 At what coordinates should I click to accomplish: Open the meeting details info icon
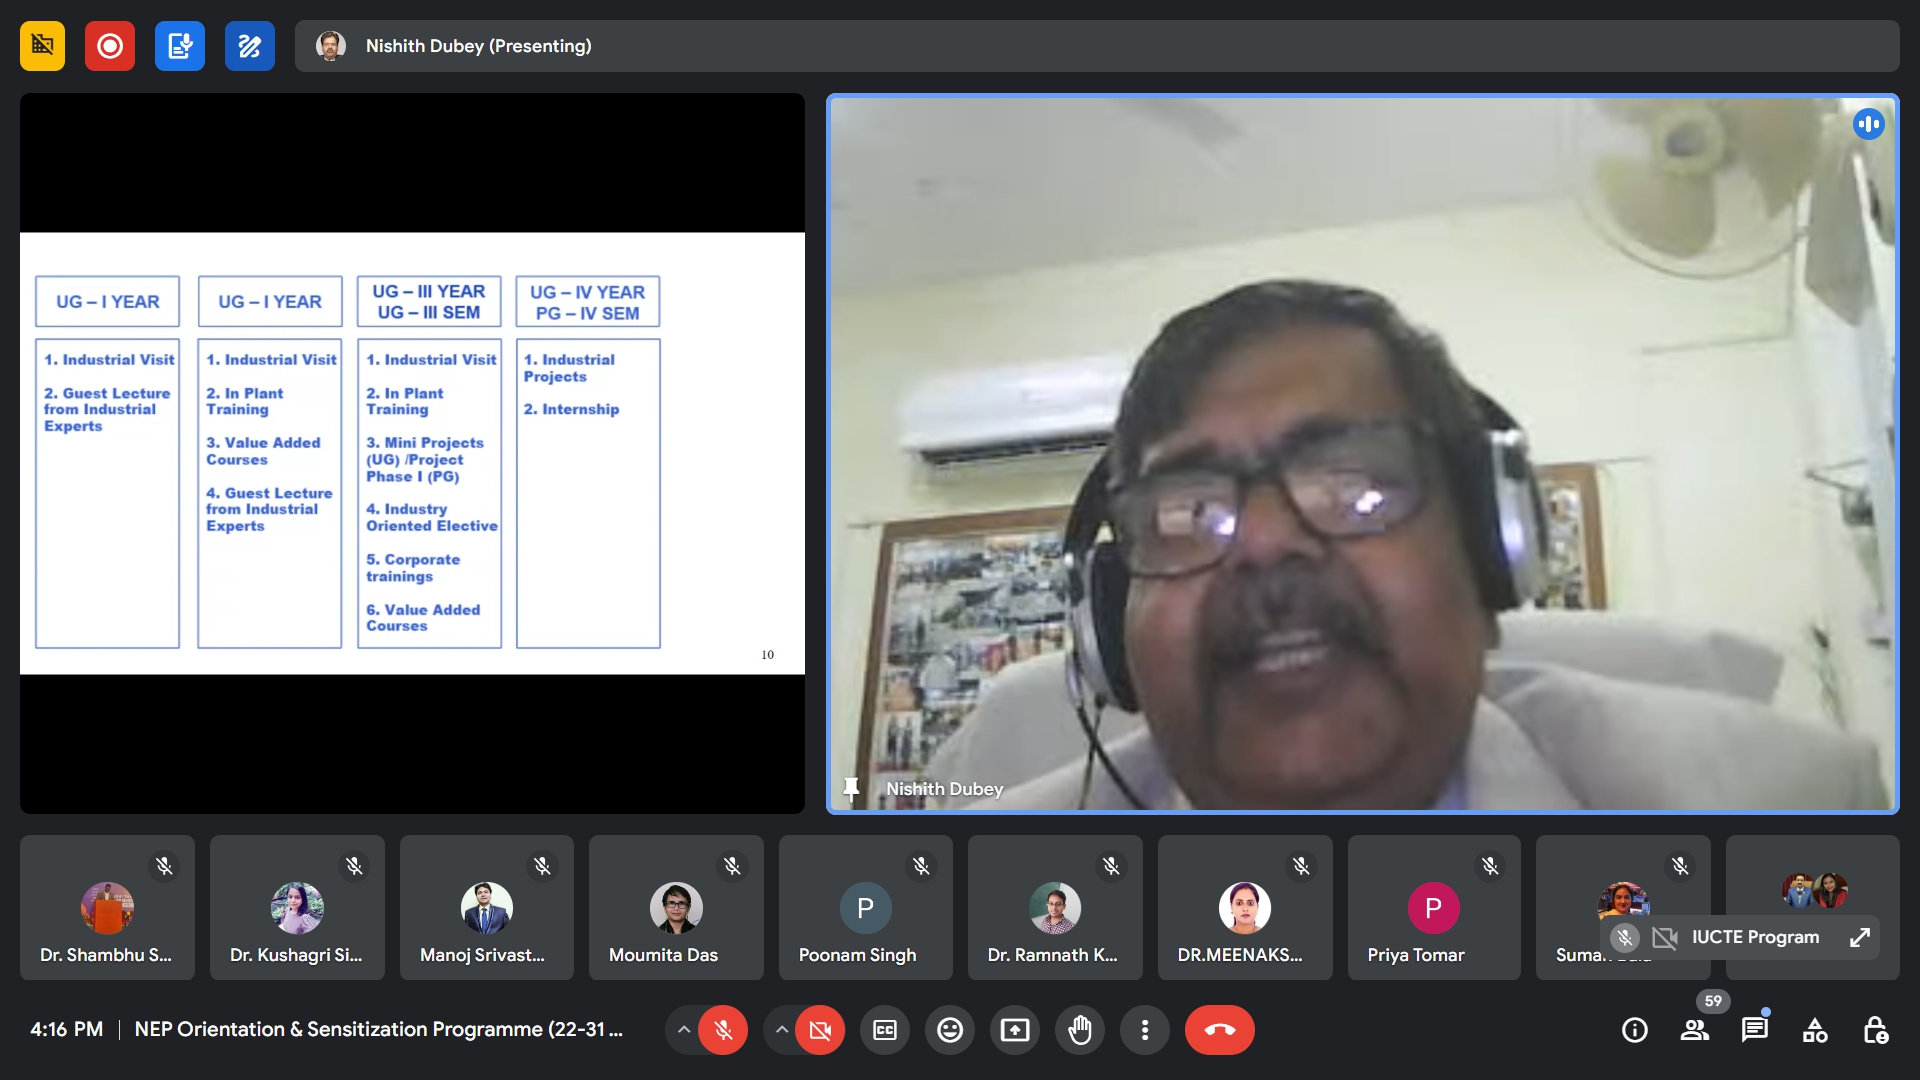pyautogui.click(x=1635, y=1030)
